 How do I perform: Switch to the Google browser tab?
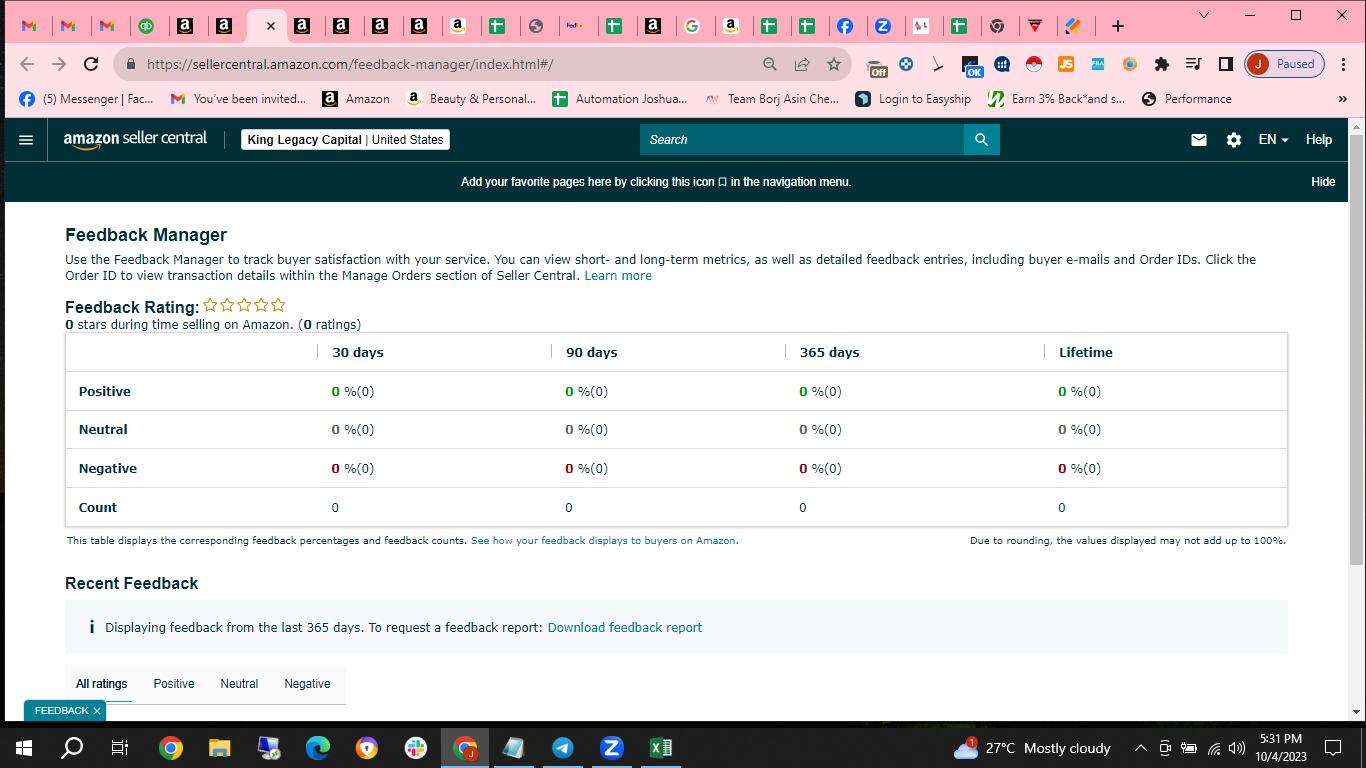[692, 26]
